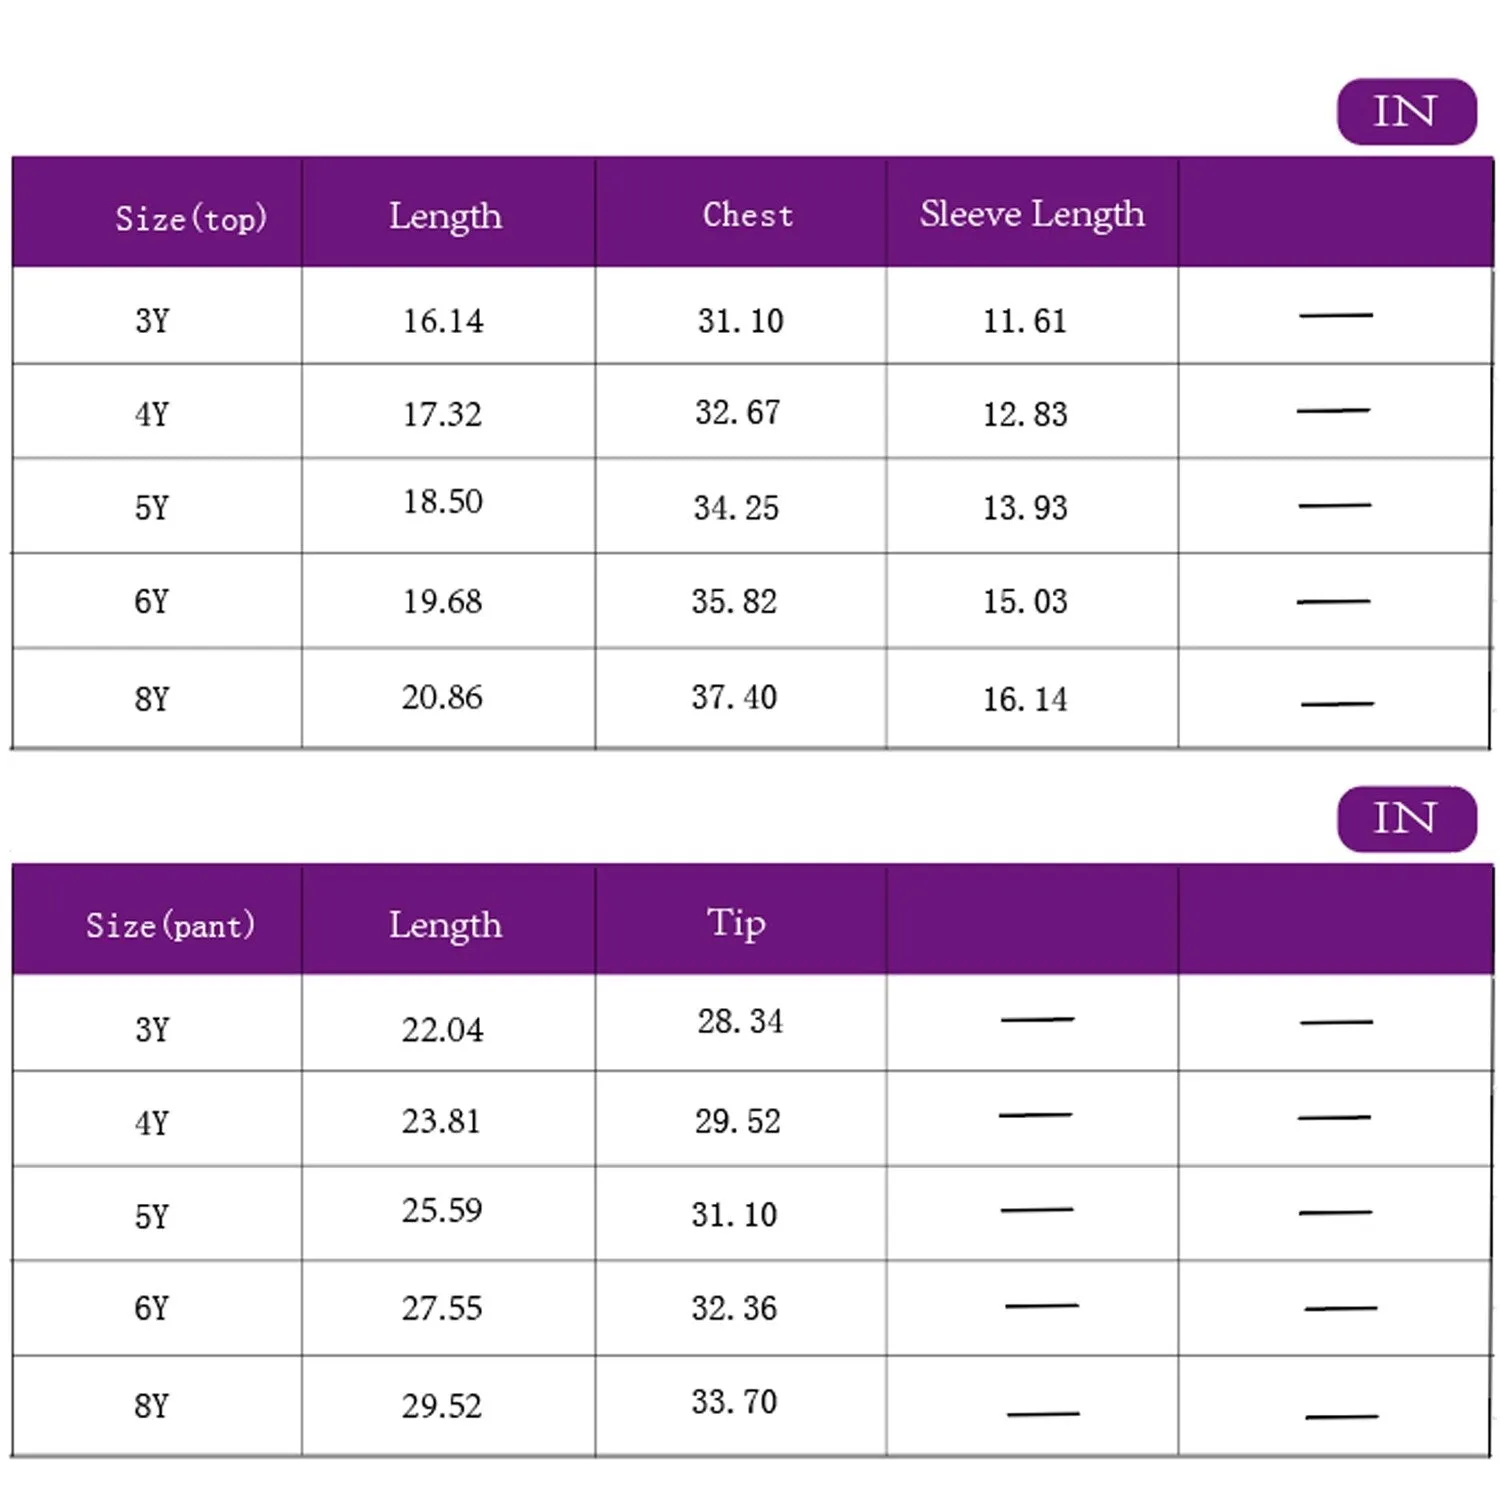This screenshot has height=1500, width=1500.
Task: Click the top table Length header
Action: (445, 216)
